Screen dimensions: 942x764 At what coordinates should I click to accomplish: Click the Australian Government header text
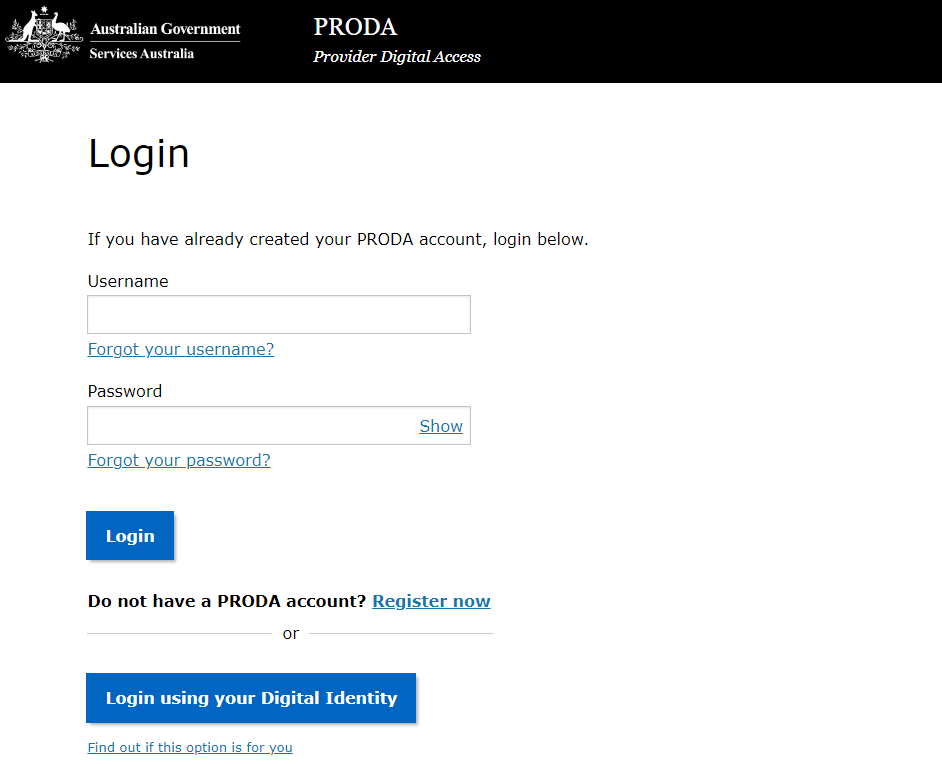click(x=165, y=29)
